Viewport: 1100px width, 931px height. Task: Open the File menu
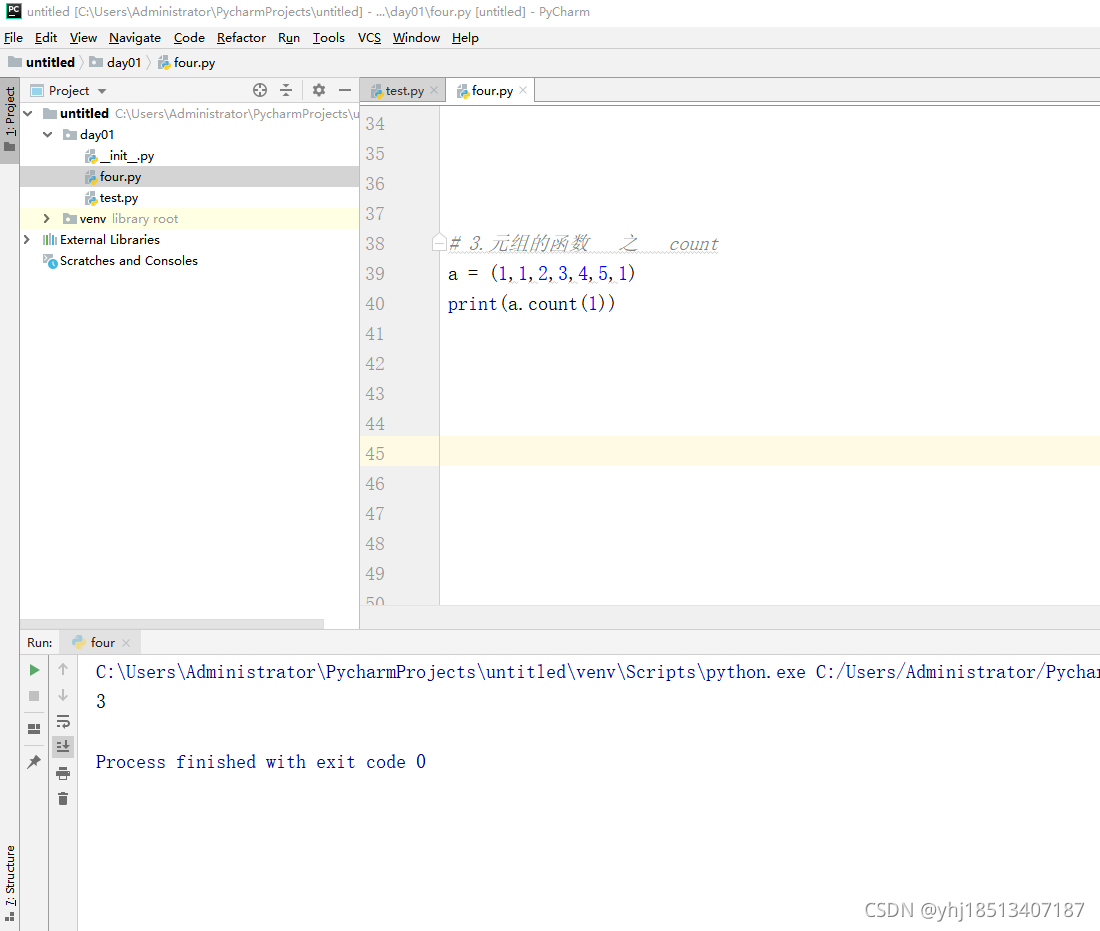pyautogui.click(x=13, y=37)
